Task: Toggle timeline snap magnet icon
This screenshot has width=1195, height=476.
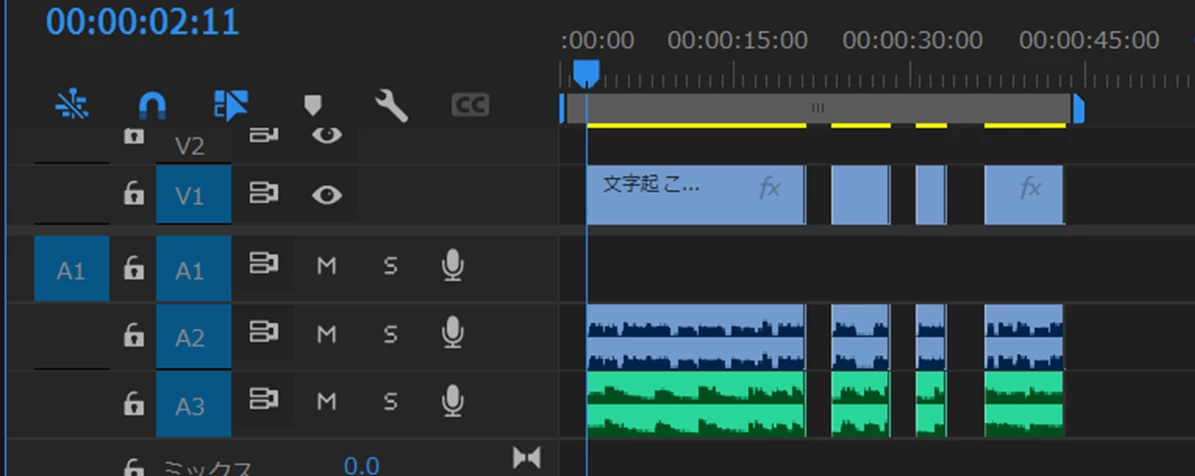Action: 152,105
